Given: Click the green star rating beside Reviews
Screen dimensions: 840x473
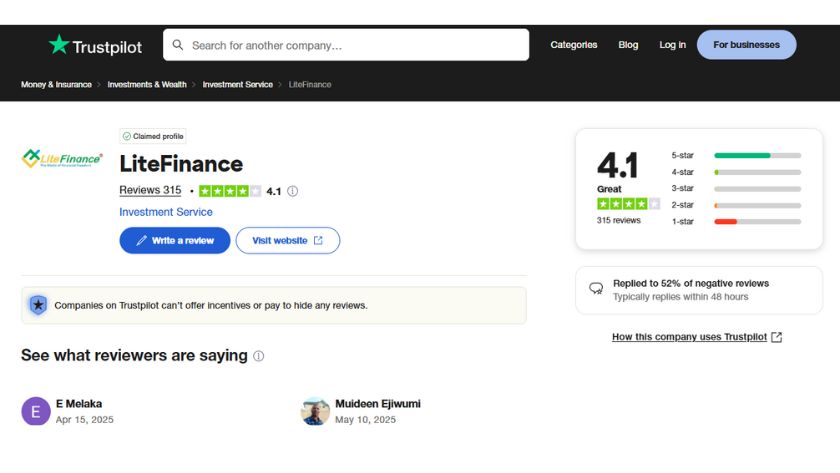Looking at the screenshot, I should [230, 191].
